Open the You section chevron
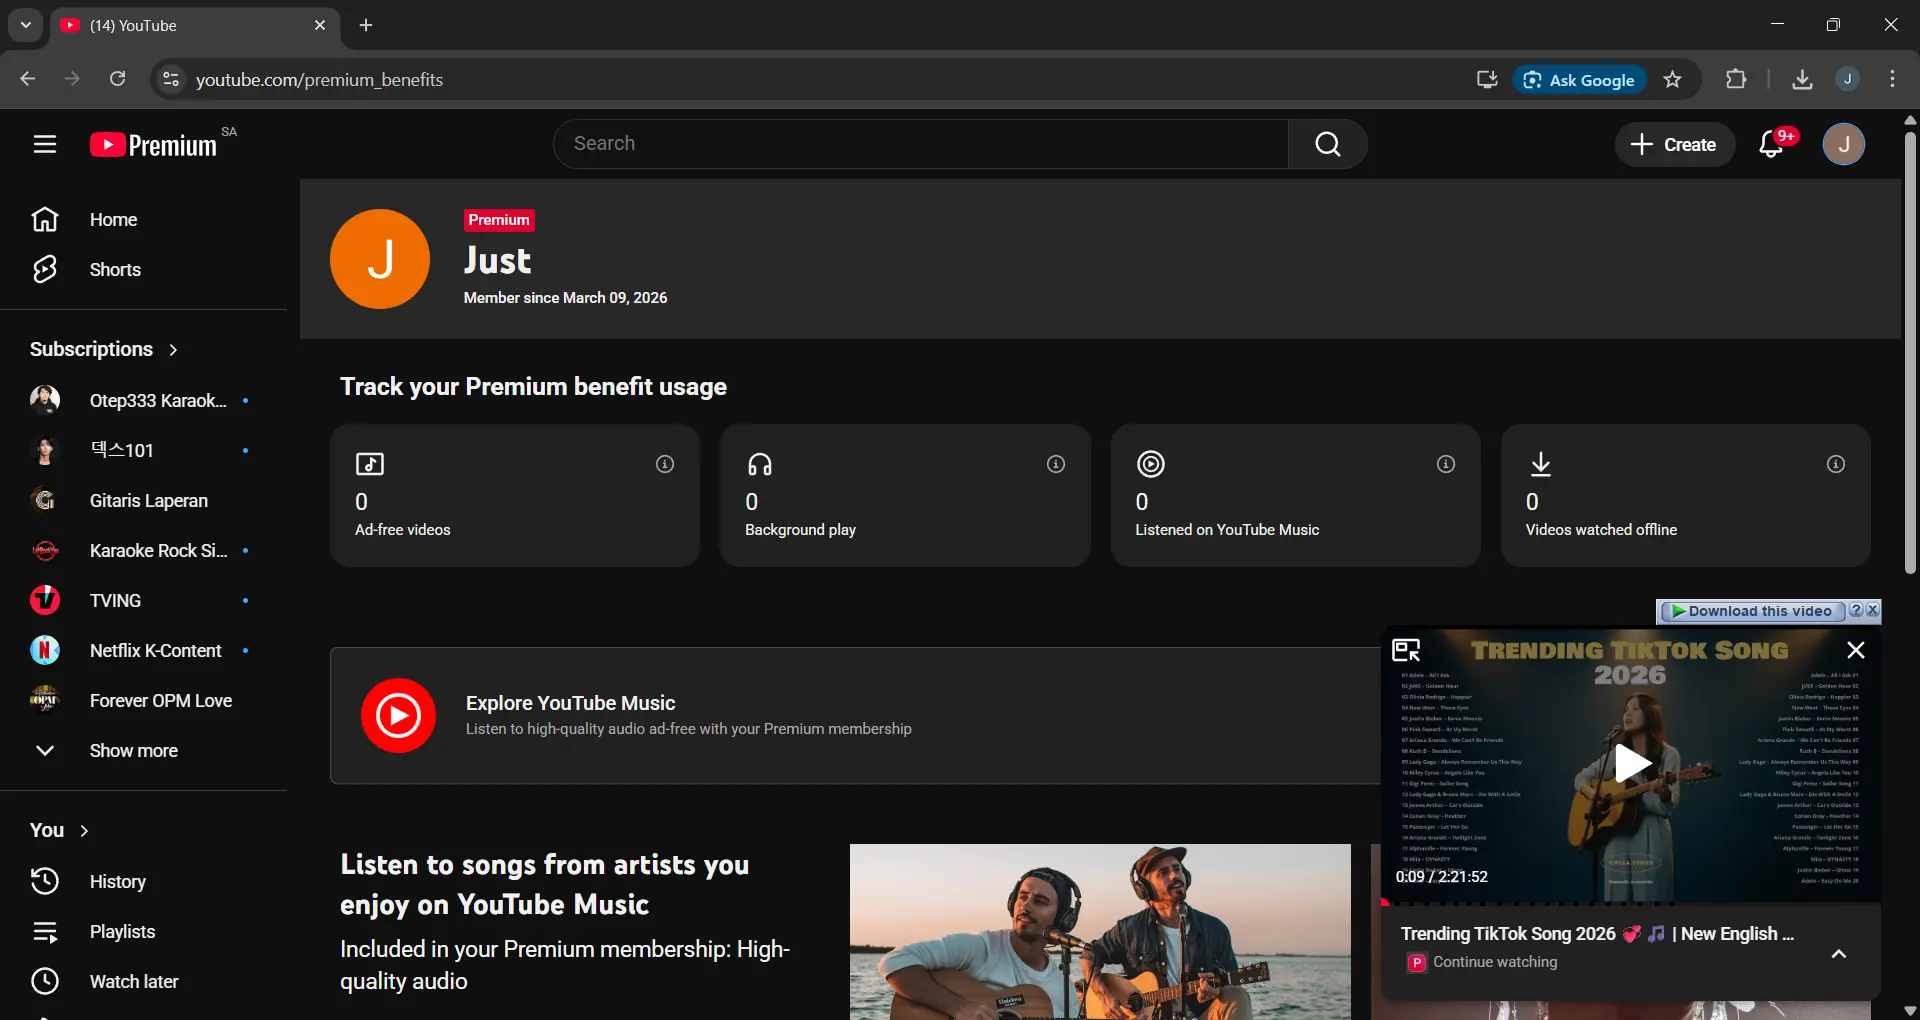Image resolution: width=1920 pixels, height=1020 pixels. (x=84, y=831)
